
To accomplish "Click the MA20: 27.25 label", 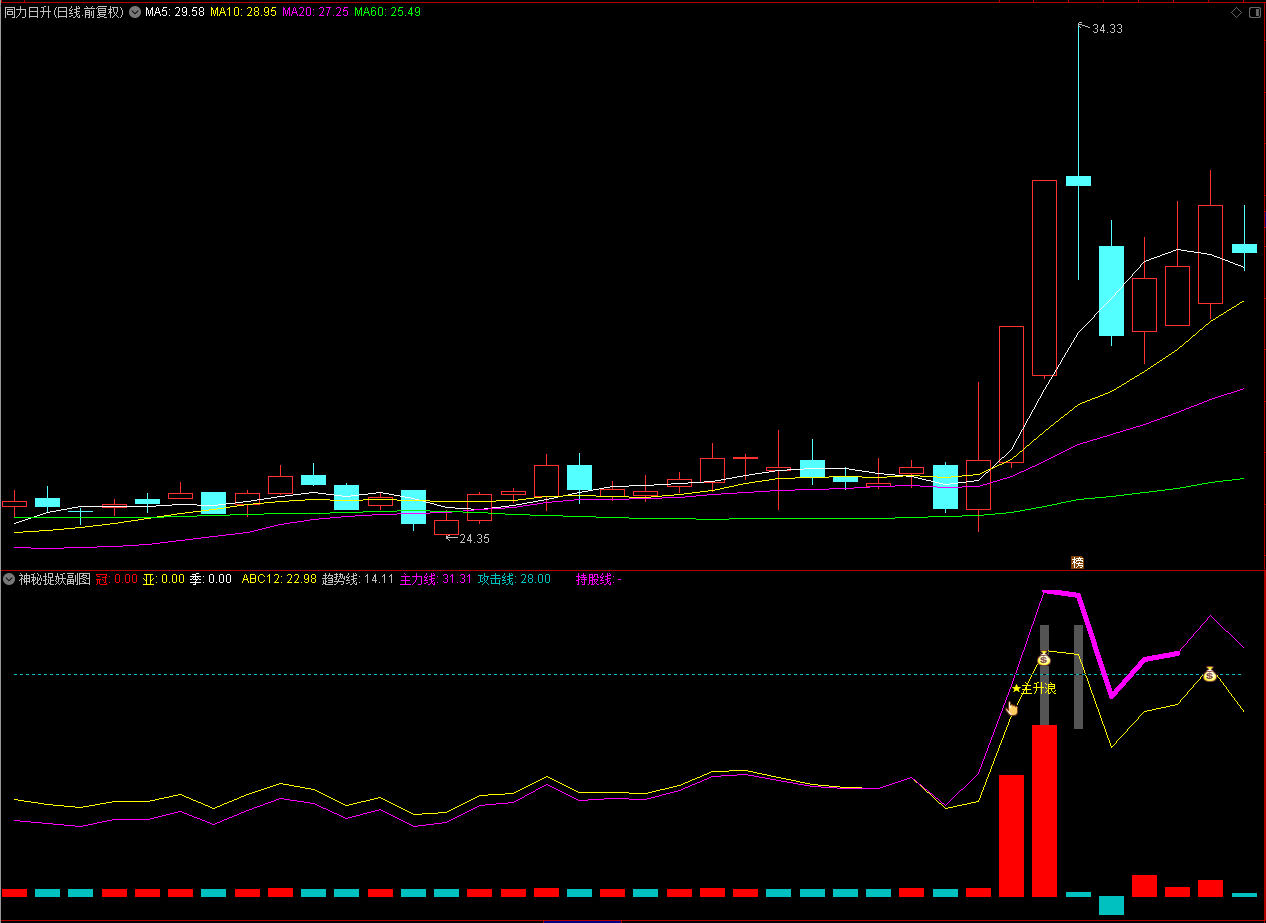I will 316,12.
